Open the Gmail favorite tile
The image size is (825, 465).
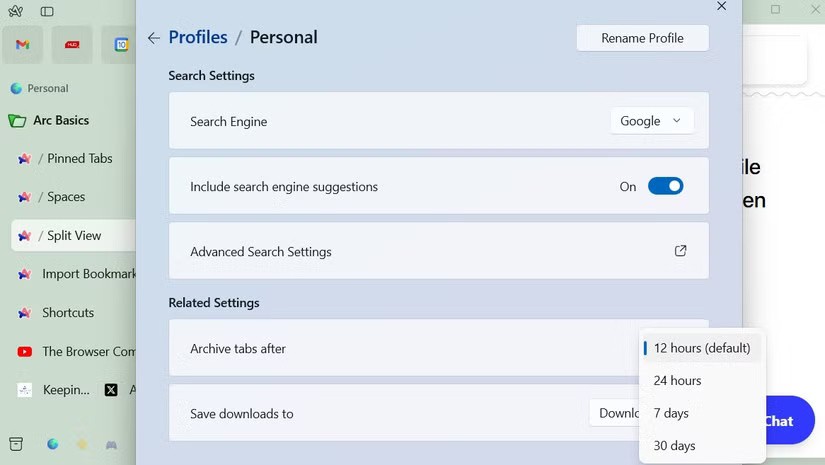coord(23,45)
